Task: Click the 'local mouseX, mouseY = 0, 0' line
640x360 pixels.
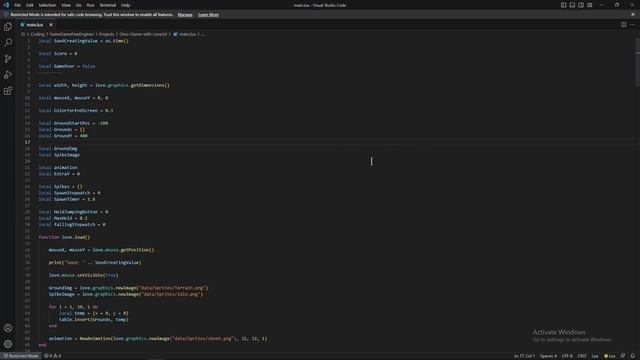Action: click(73, 98)
